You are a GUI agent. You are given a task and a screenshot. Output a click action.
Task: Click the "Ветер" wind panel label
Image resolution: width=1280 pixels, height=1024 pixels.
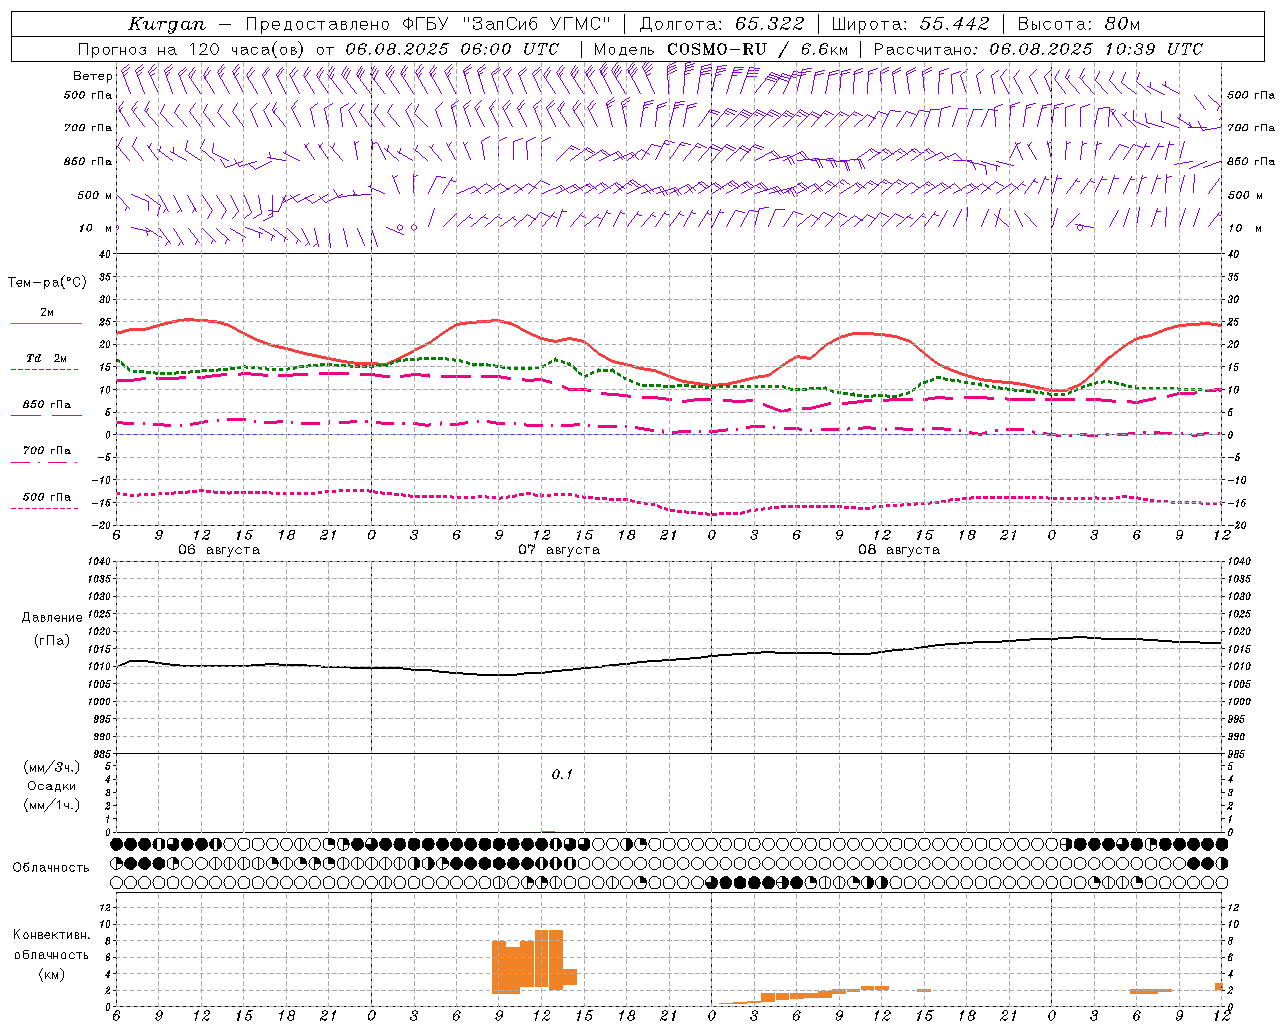(92, 76)
